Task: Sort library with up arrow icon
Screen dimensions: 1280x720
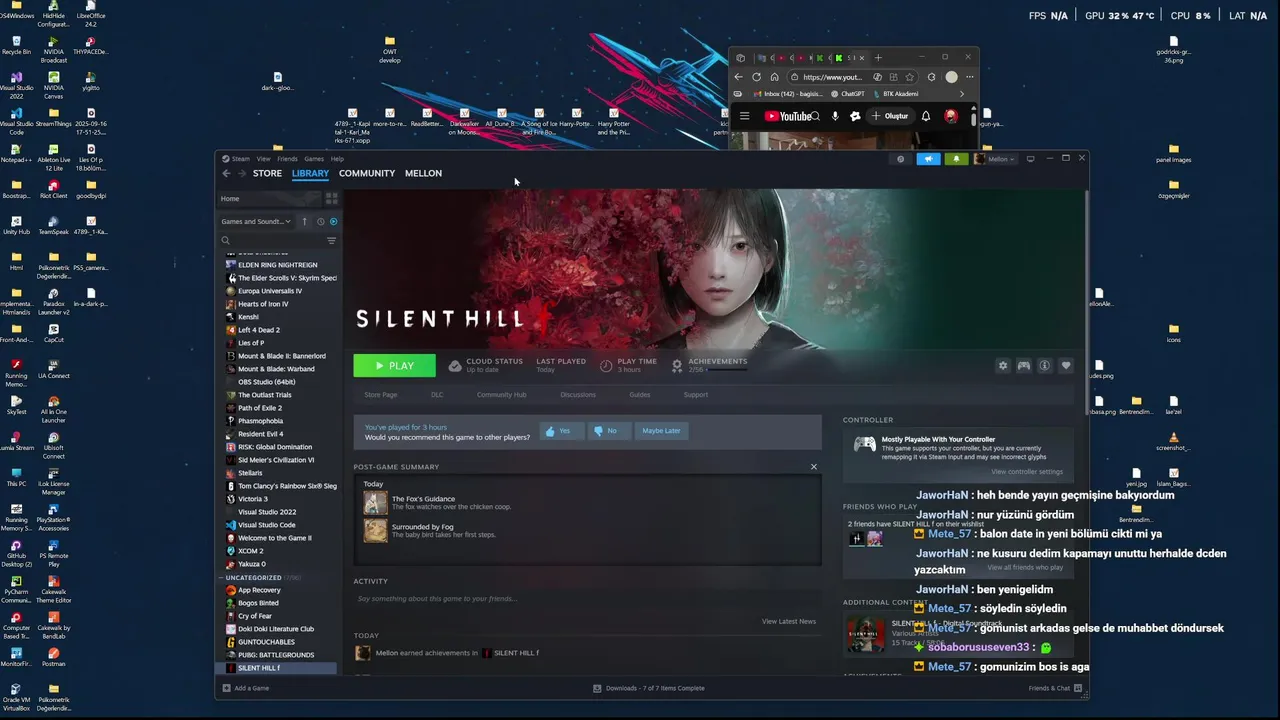Action: pos(305,221)
